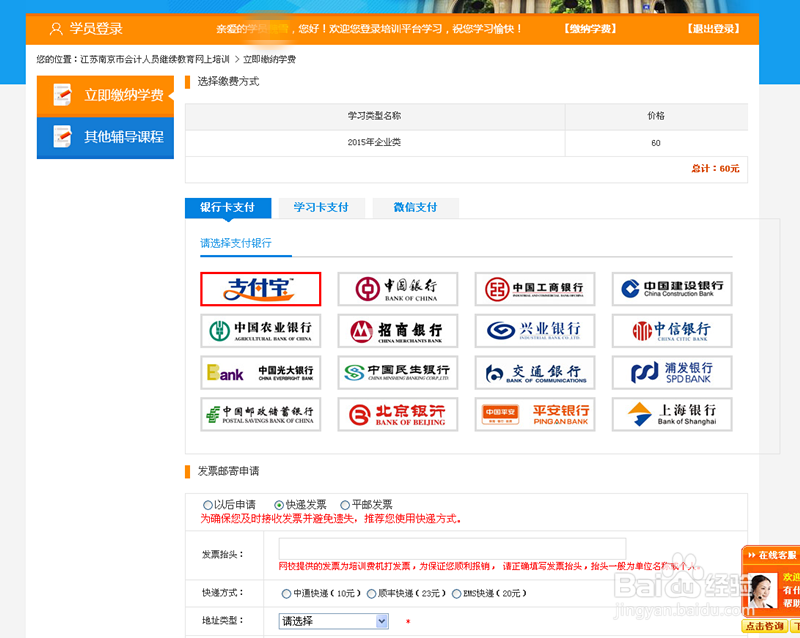Select the 以后申请 radio button
This screenshot has width=800, height=638.
pyautogui.click(x=208, y=505)
